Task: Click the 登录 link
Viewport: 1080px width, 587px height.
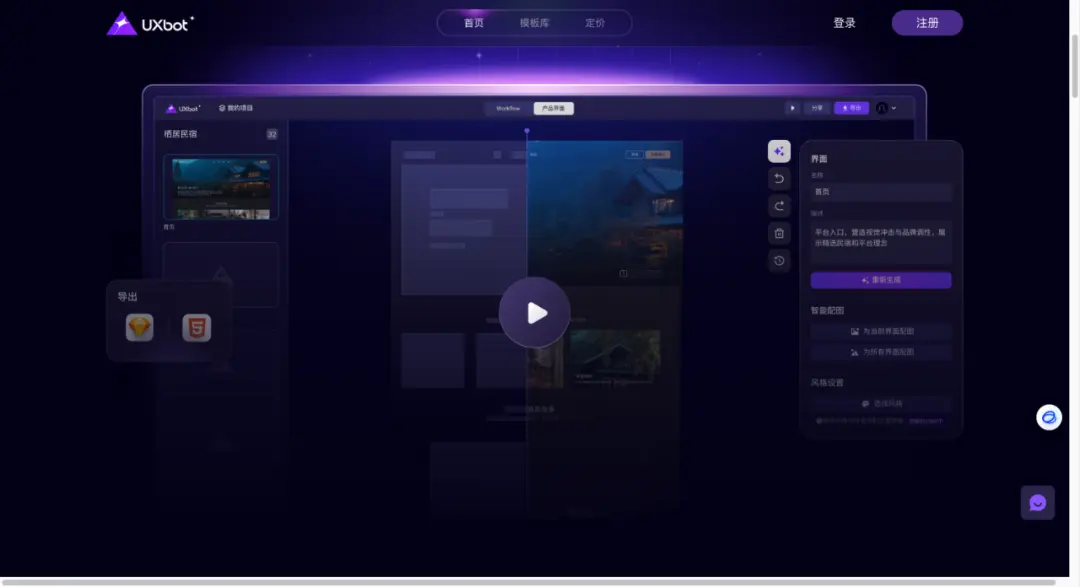Action: click(x=844, y=23)
